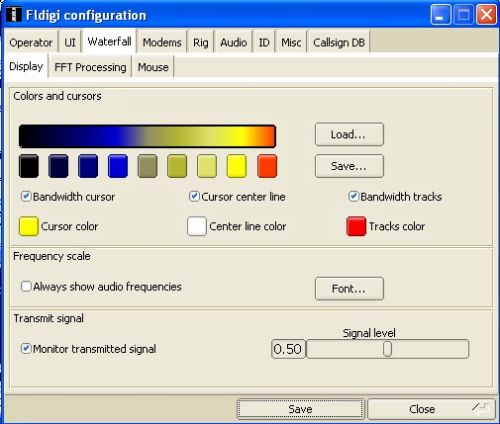This screenshot has height=424, width=500.
Task: Click the Signal level slider handle
Action: [x=387, y=349]
